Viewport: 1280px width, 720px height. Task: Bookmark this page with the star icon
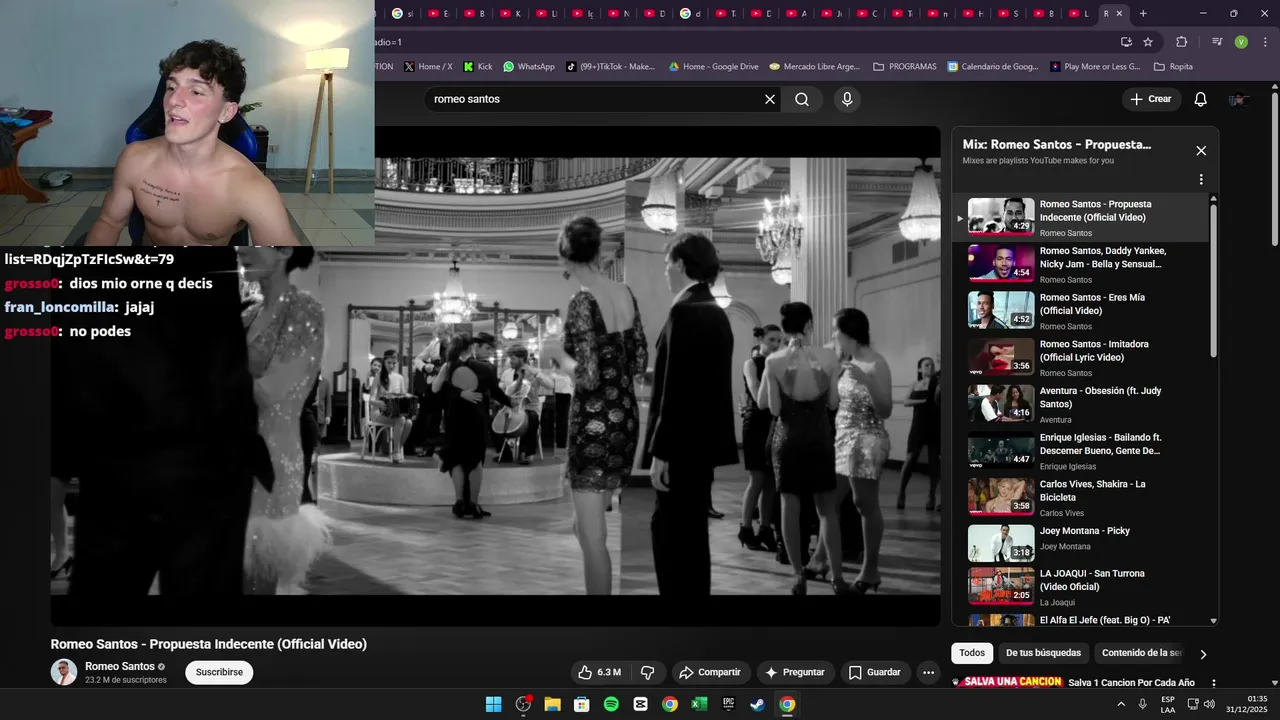pyautogui.click(x=1148, y=42)
